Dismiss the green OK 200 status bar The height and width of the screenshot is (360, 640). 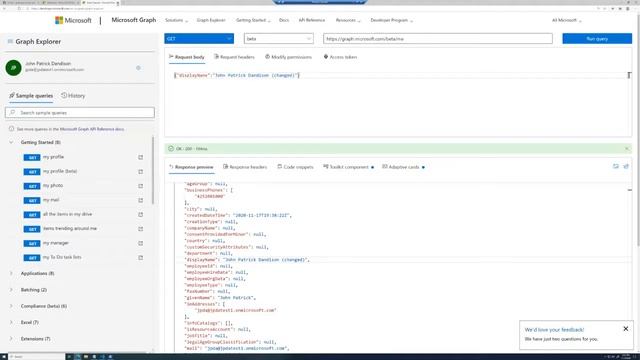(627, 149)
